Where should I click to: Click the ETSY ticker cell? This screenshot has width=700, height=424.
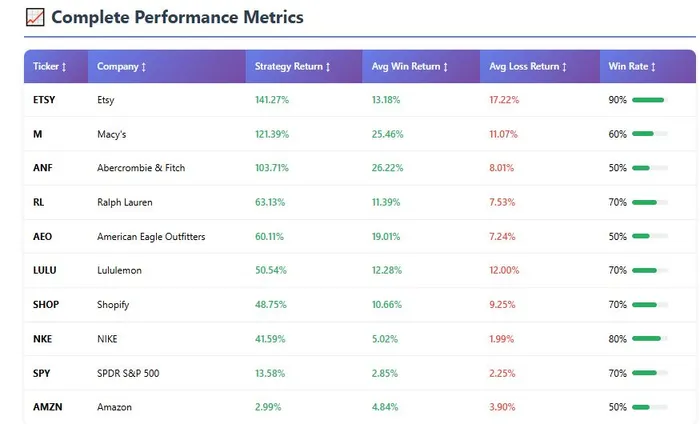point(44,100)
